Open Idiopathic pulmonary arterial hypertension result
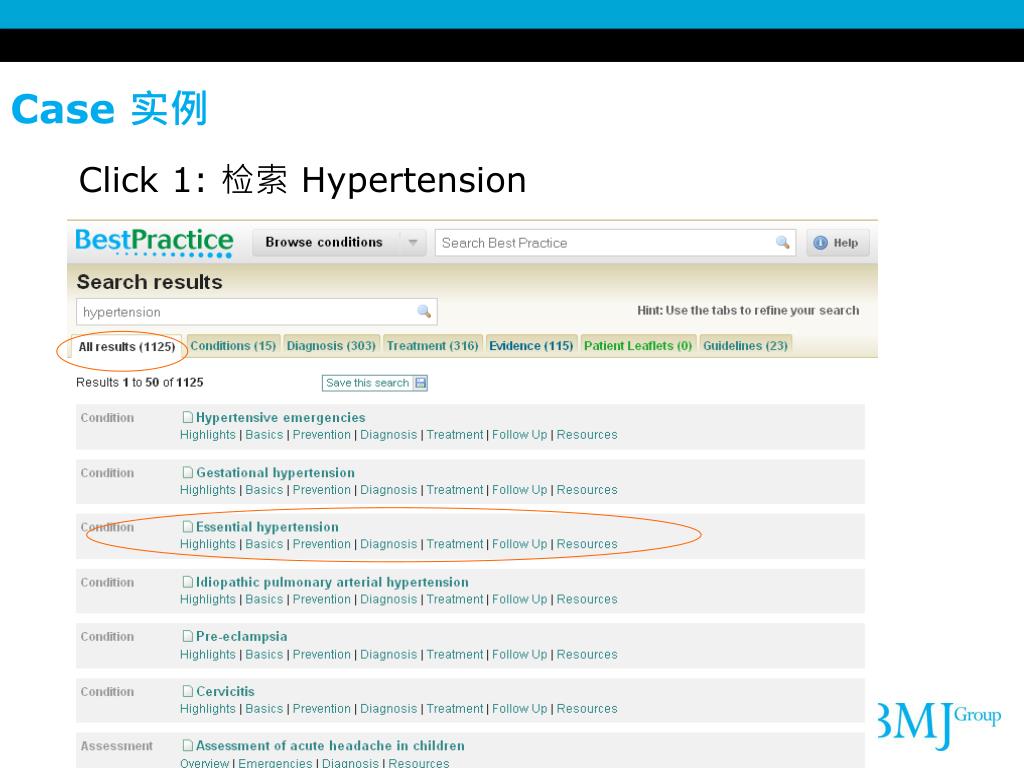1024x768 pixels. tap(332, 582)
